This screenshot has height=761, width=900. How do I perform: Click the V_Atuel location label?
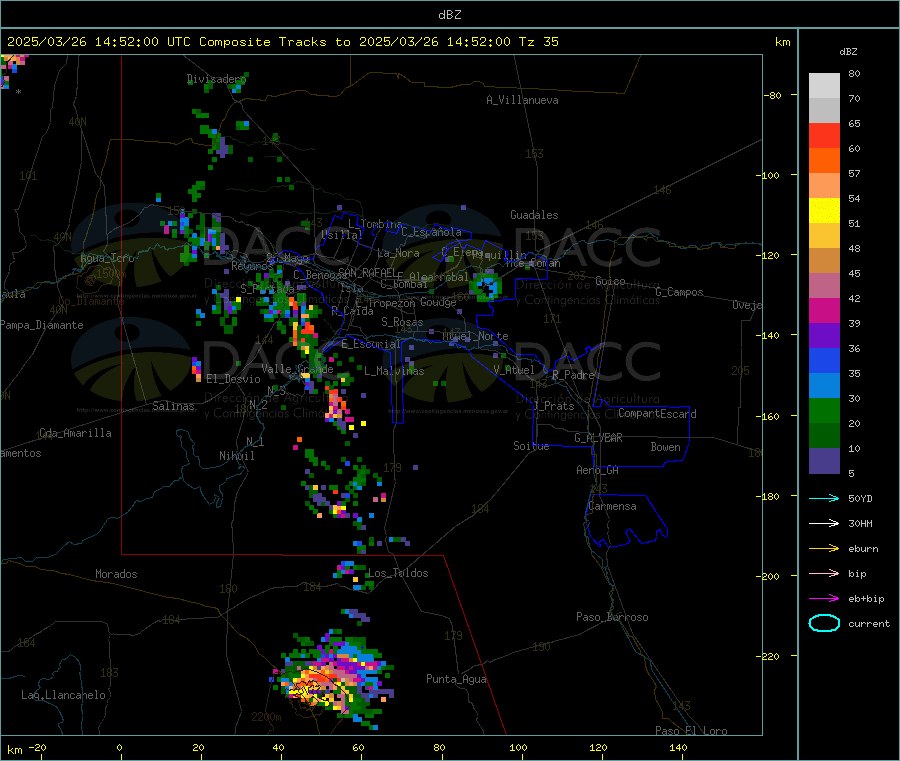[514, 370]
